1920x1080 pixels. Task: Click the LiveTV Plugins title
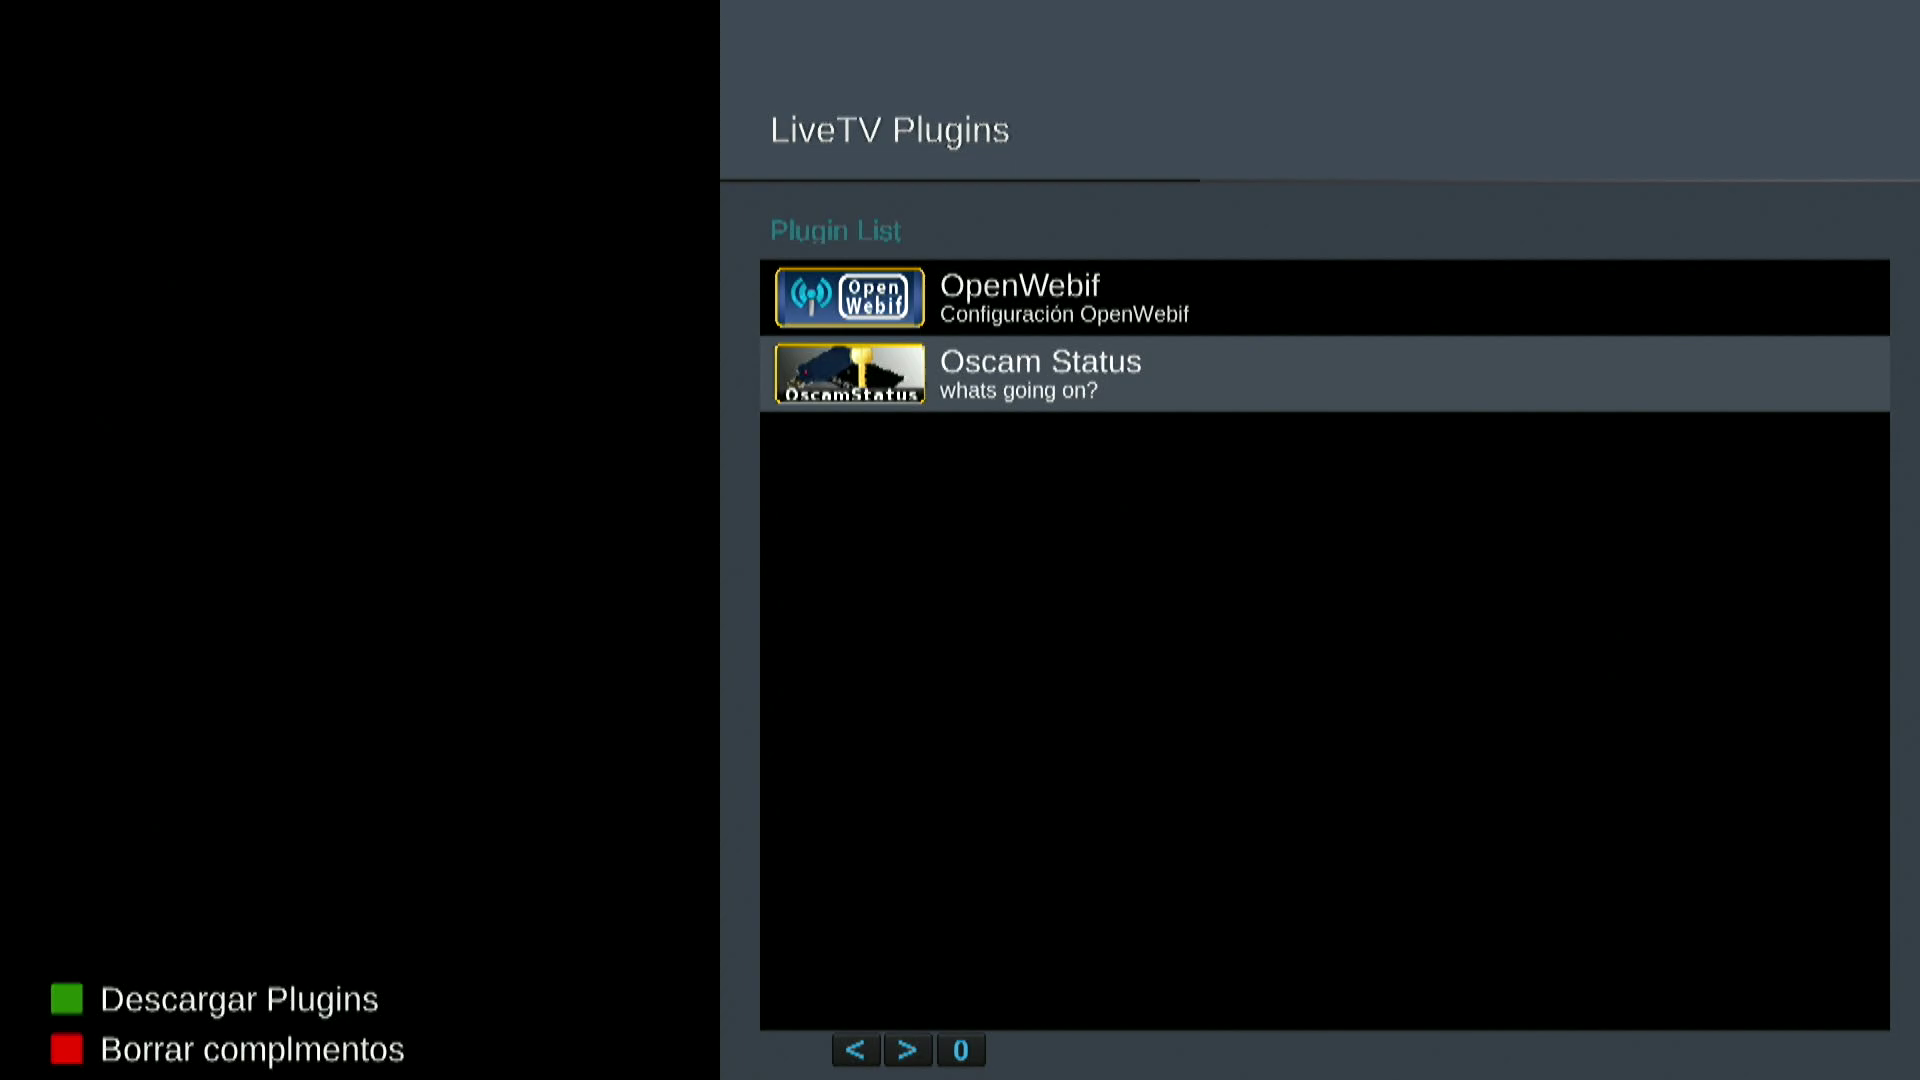pyautogui.click(x=889, y=130)
